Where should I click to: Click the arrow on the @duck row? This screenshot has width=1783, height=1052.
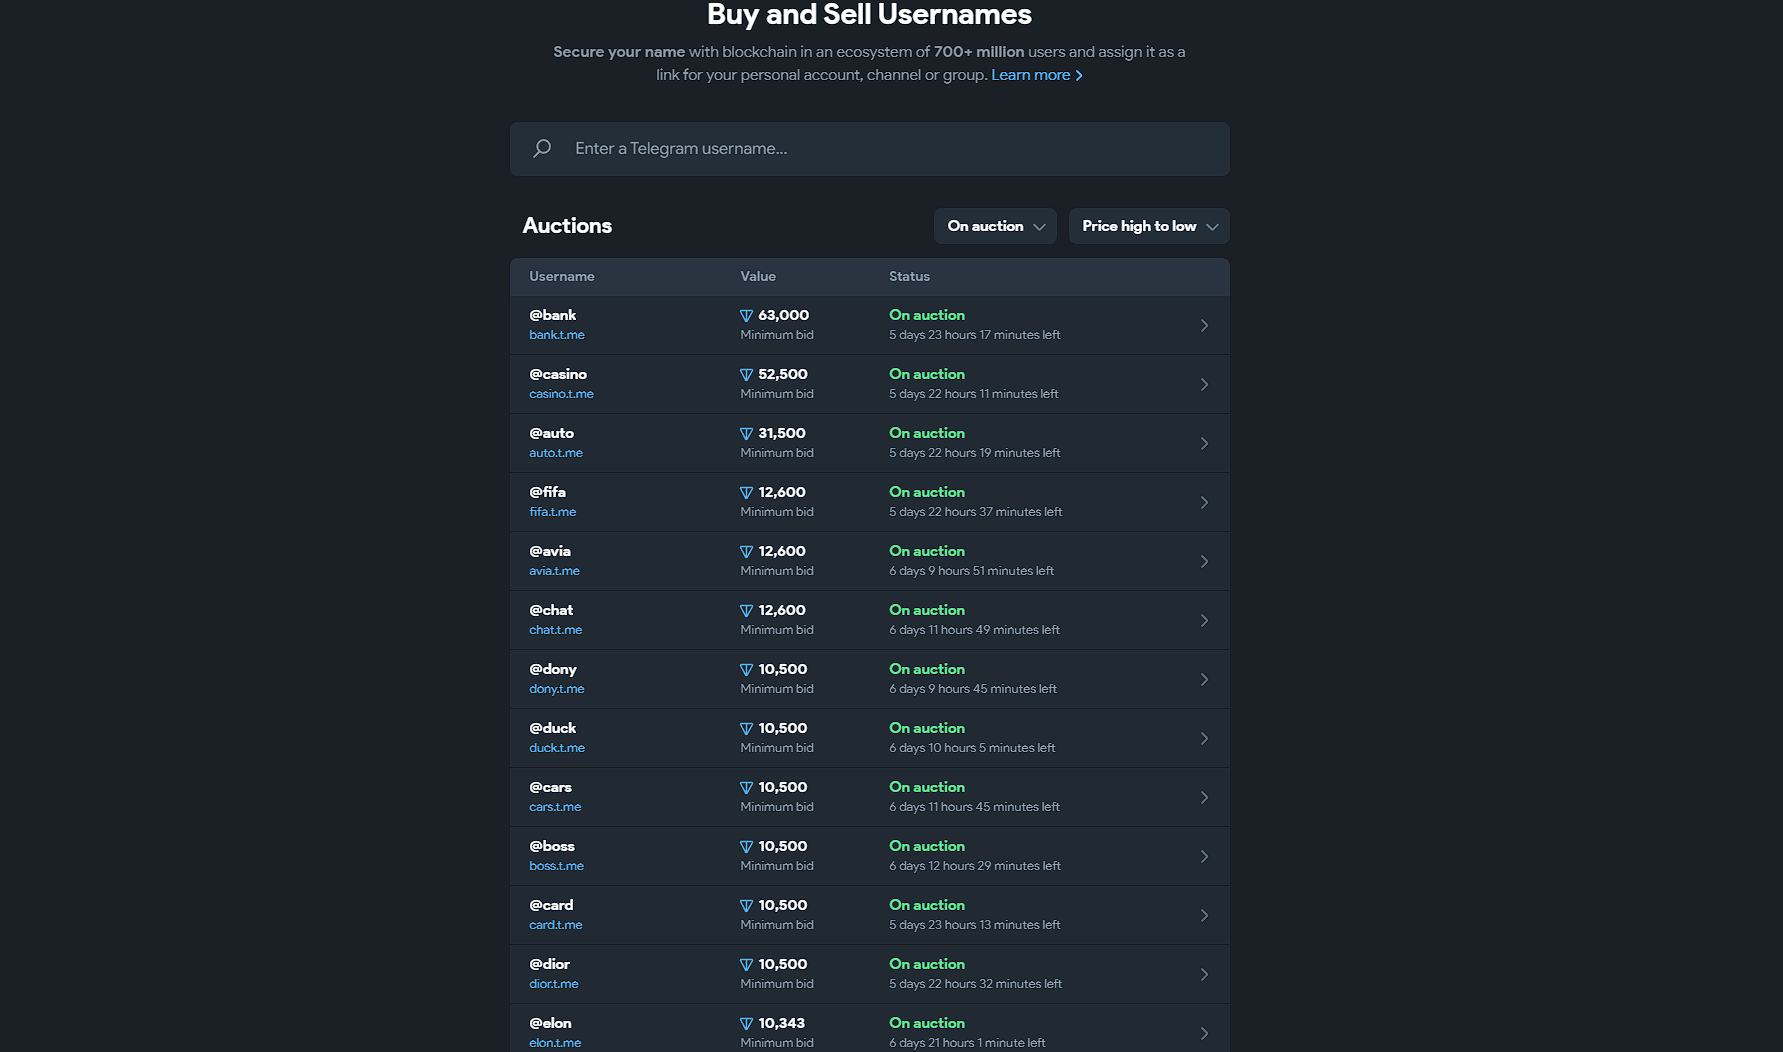point(1204,739)
